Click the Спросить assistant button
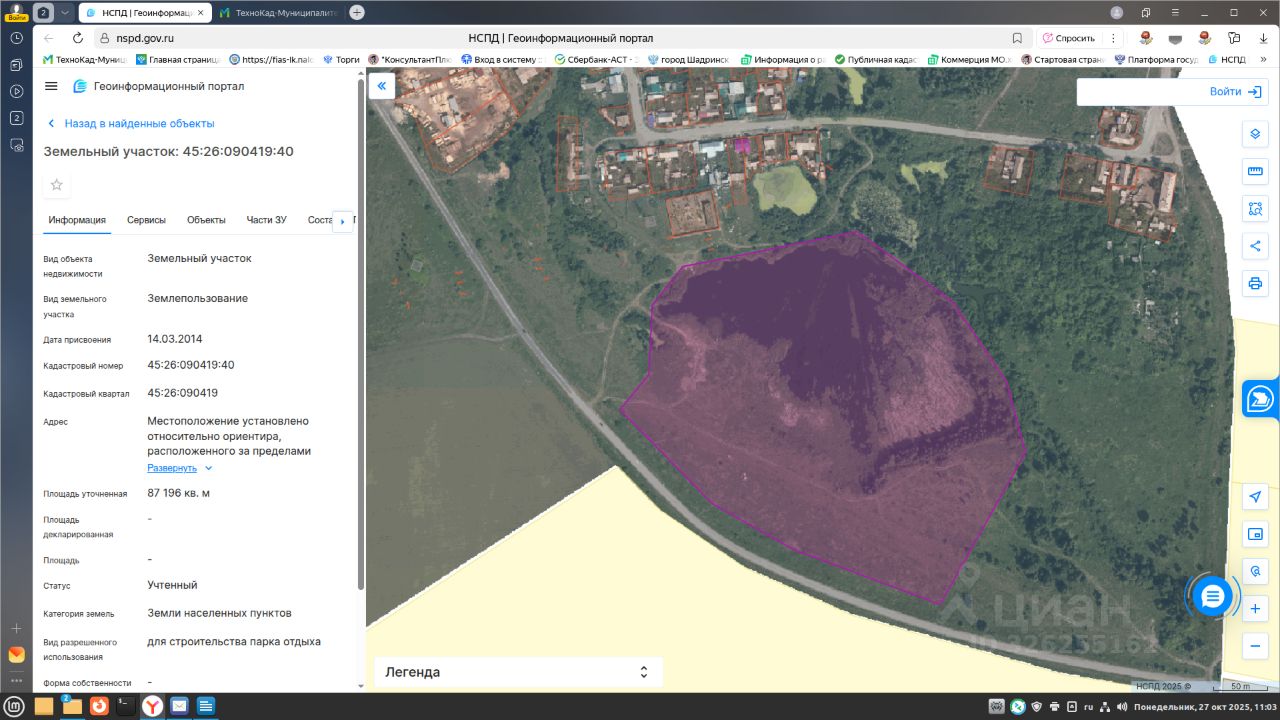Image resolution: width=1280 pixels, height=720 pixels. [1068, 38]
